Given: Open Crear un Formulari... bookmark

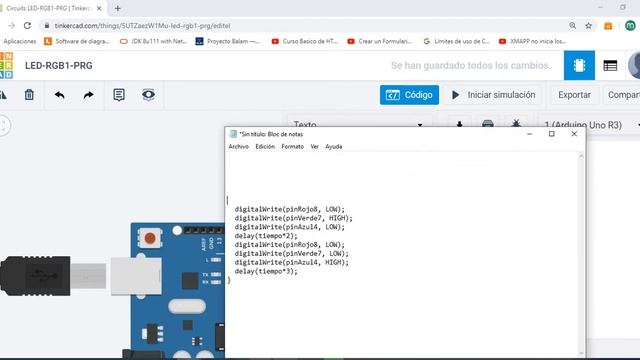Looking at the screenshot, I should (380, 41).
